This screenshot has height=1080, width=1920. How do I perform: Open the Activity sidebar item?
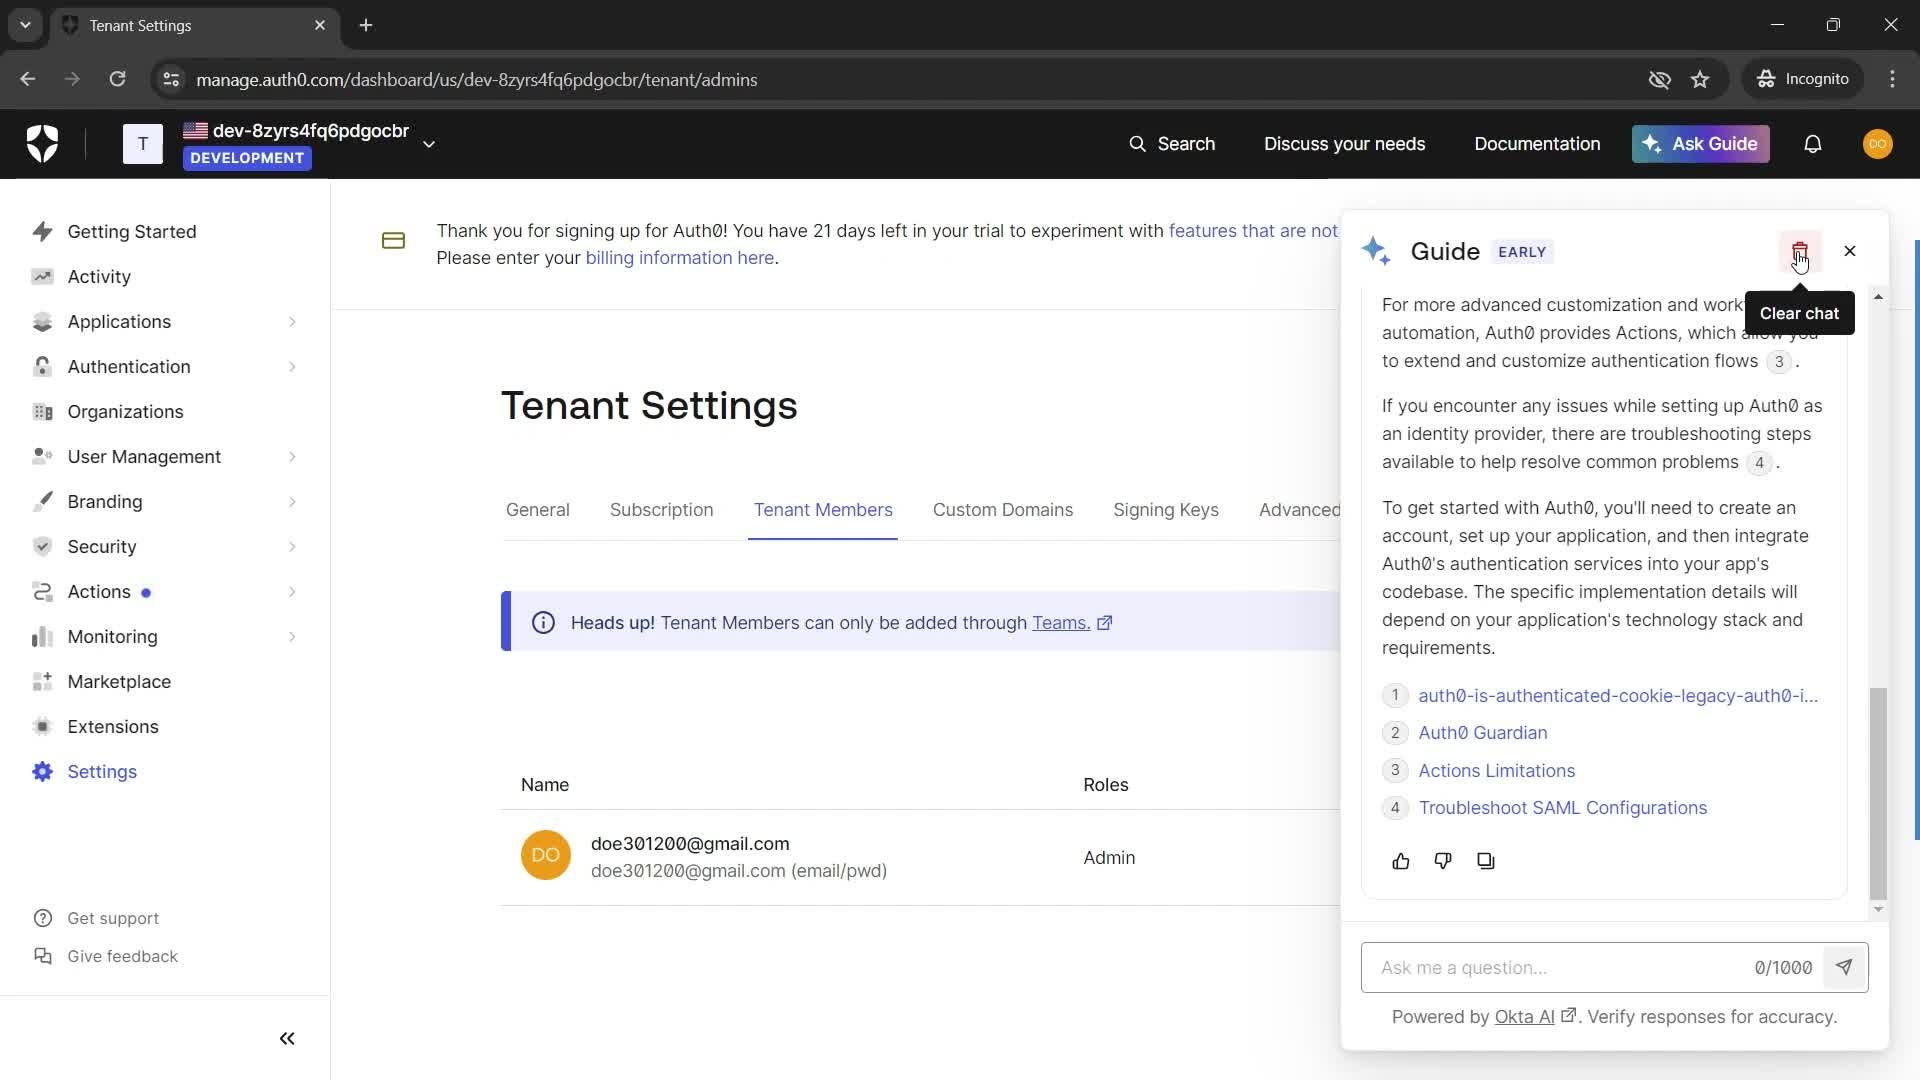(99, 277)
